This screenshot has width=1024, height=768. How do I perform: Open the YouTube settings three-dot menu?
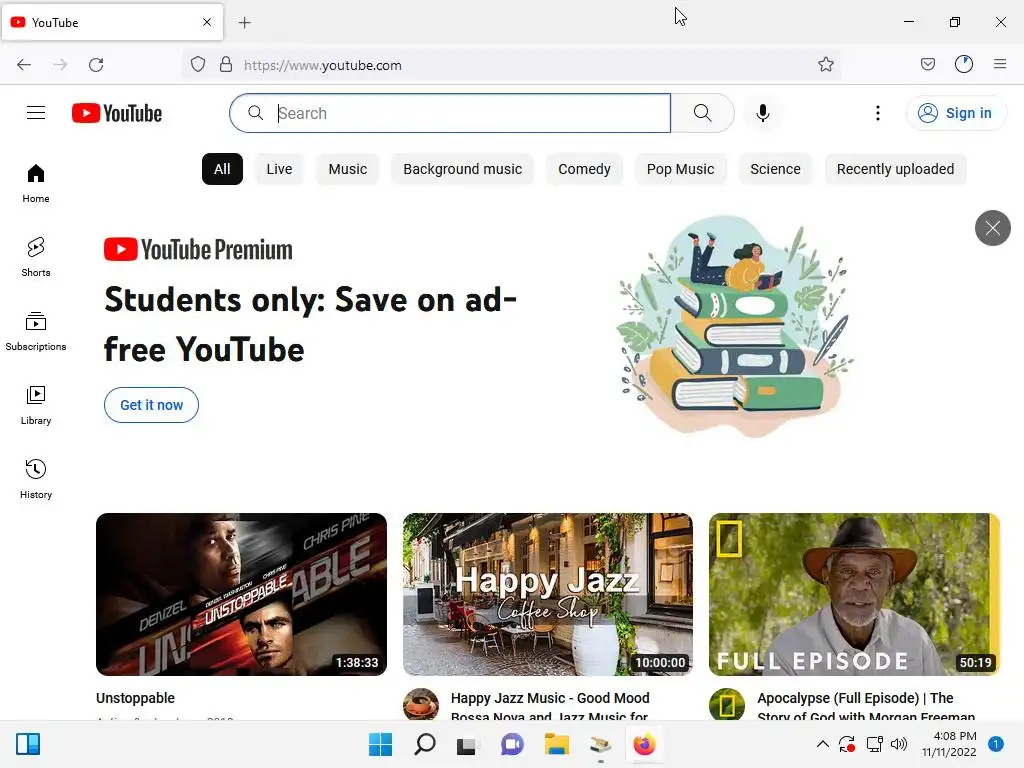[x=878, y=113]
